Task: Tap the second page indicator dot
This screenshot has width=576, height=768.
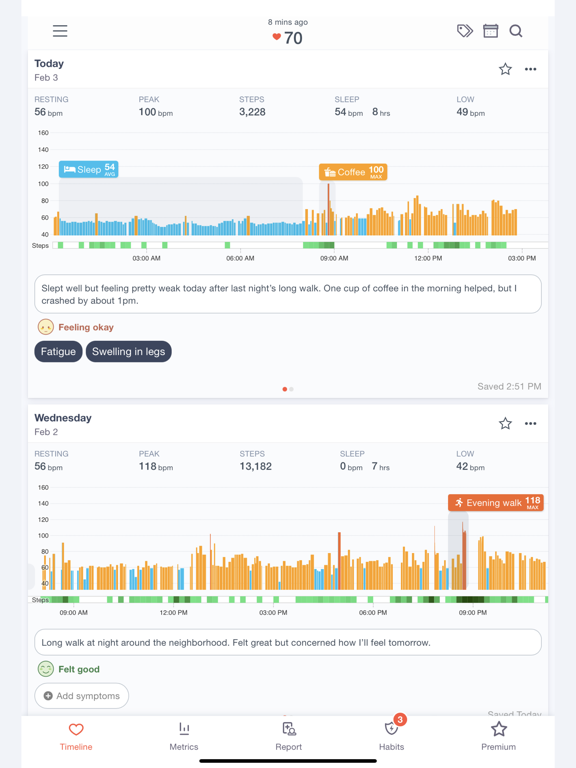Action: 291,389
